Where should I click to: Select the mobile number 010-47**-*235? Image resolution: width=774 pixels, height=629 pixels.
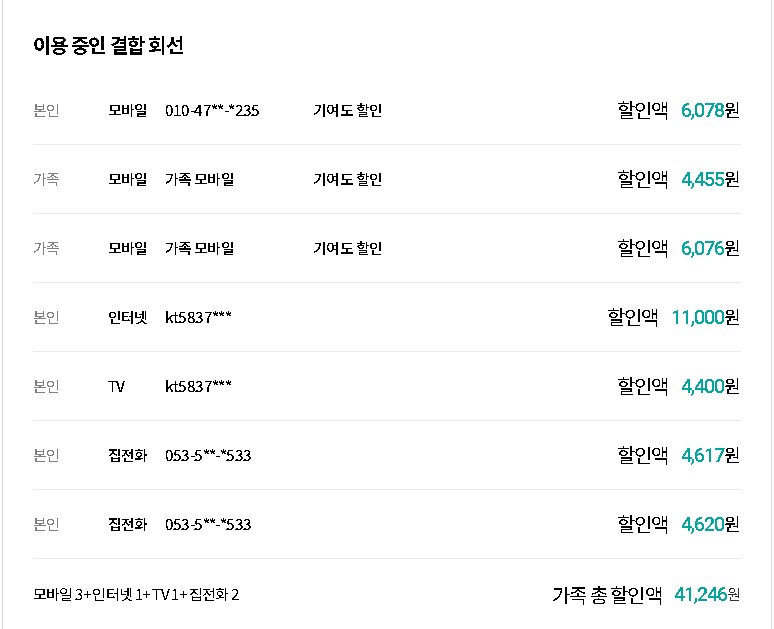[x=212, y=111]
